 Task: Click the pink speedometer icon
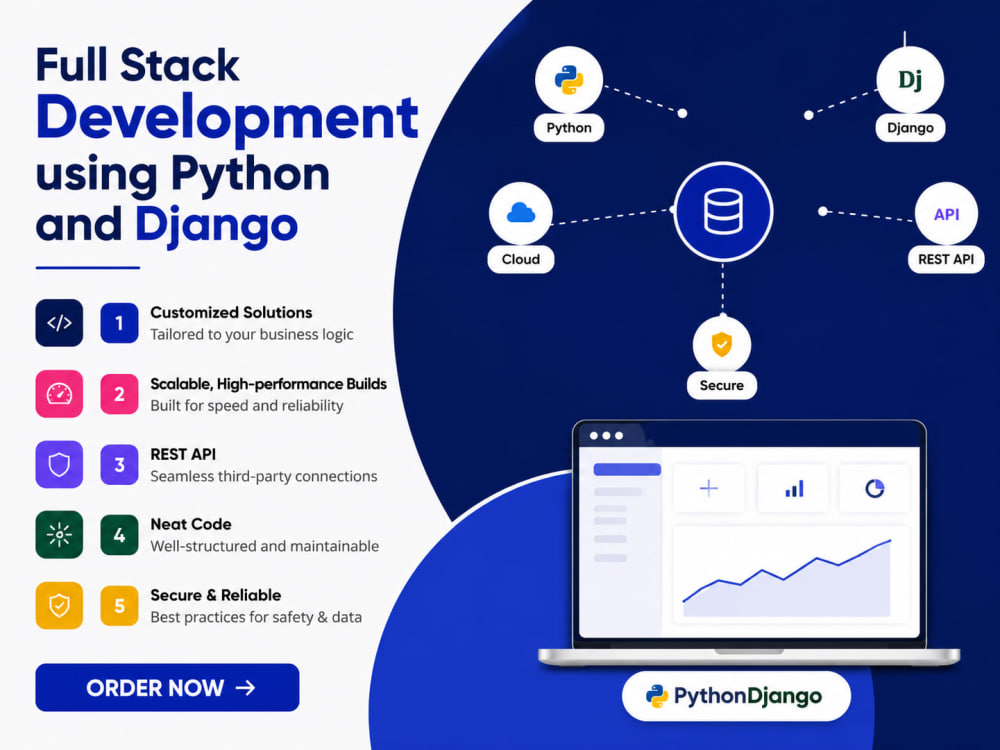click(x=59, y=393)
